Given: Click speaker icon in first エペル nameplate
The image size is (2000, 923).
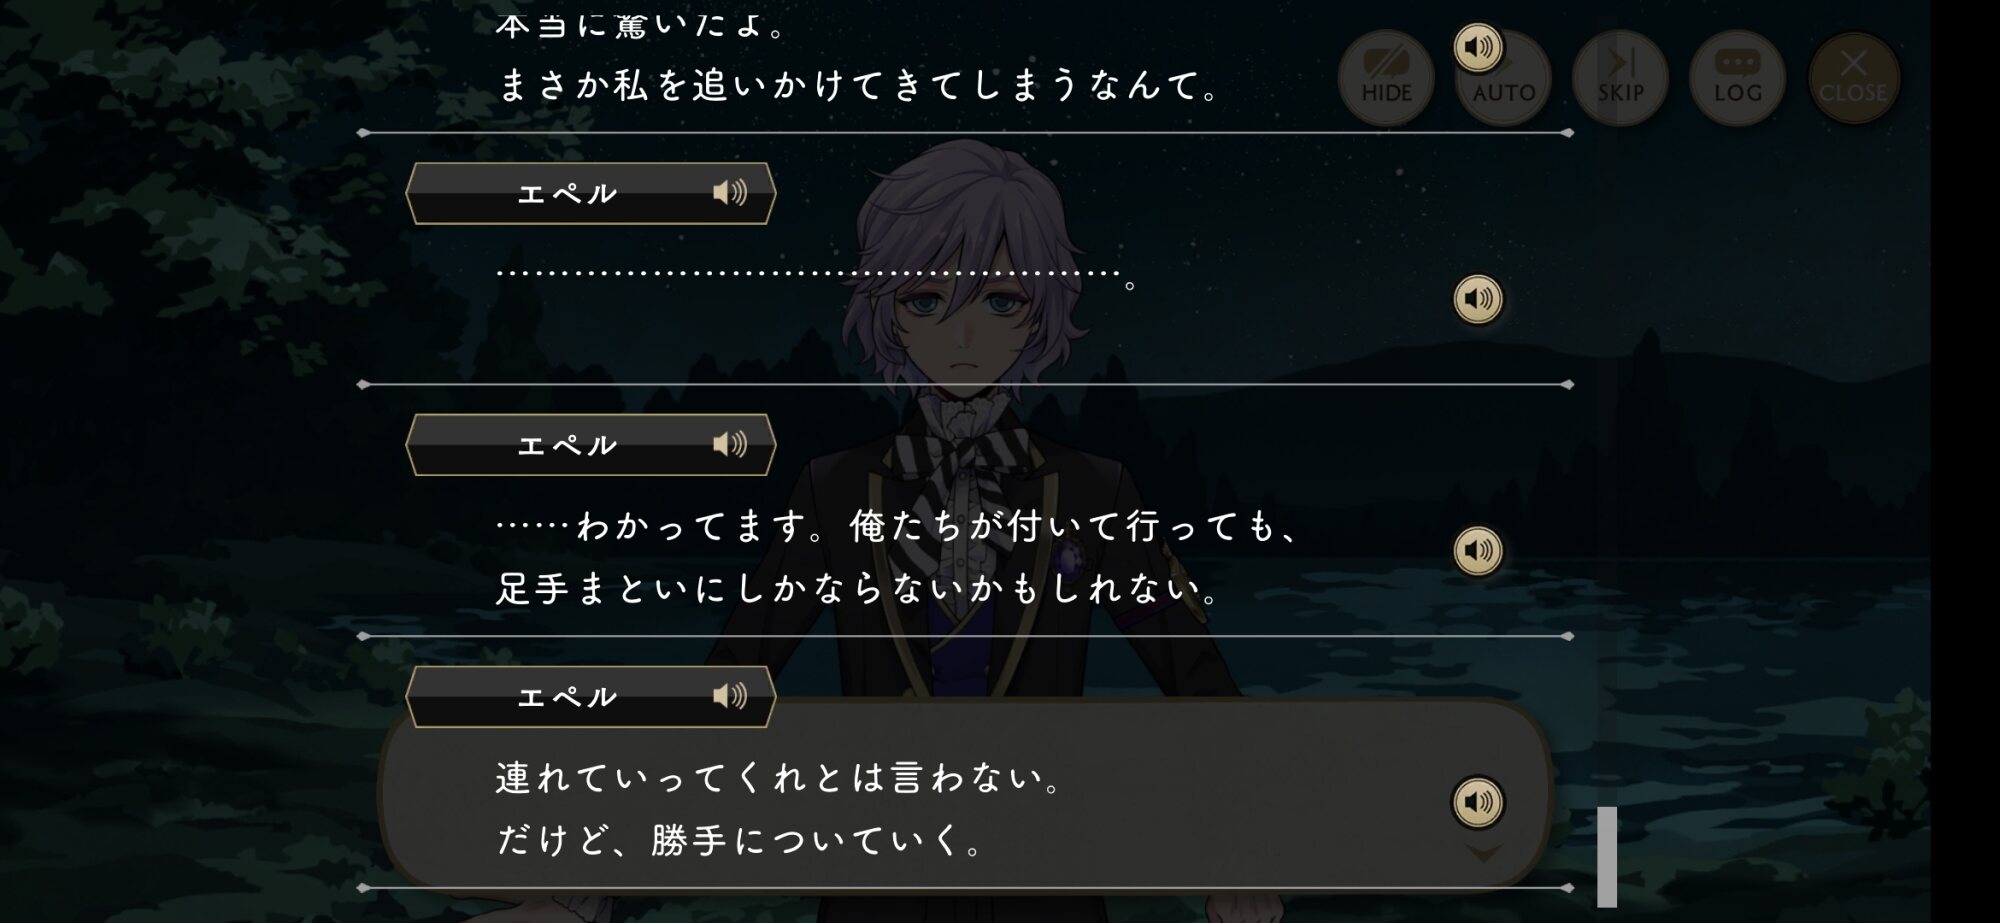Looking at the screenshot, I should click(730, 192).
